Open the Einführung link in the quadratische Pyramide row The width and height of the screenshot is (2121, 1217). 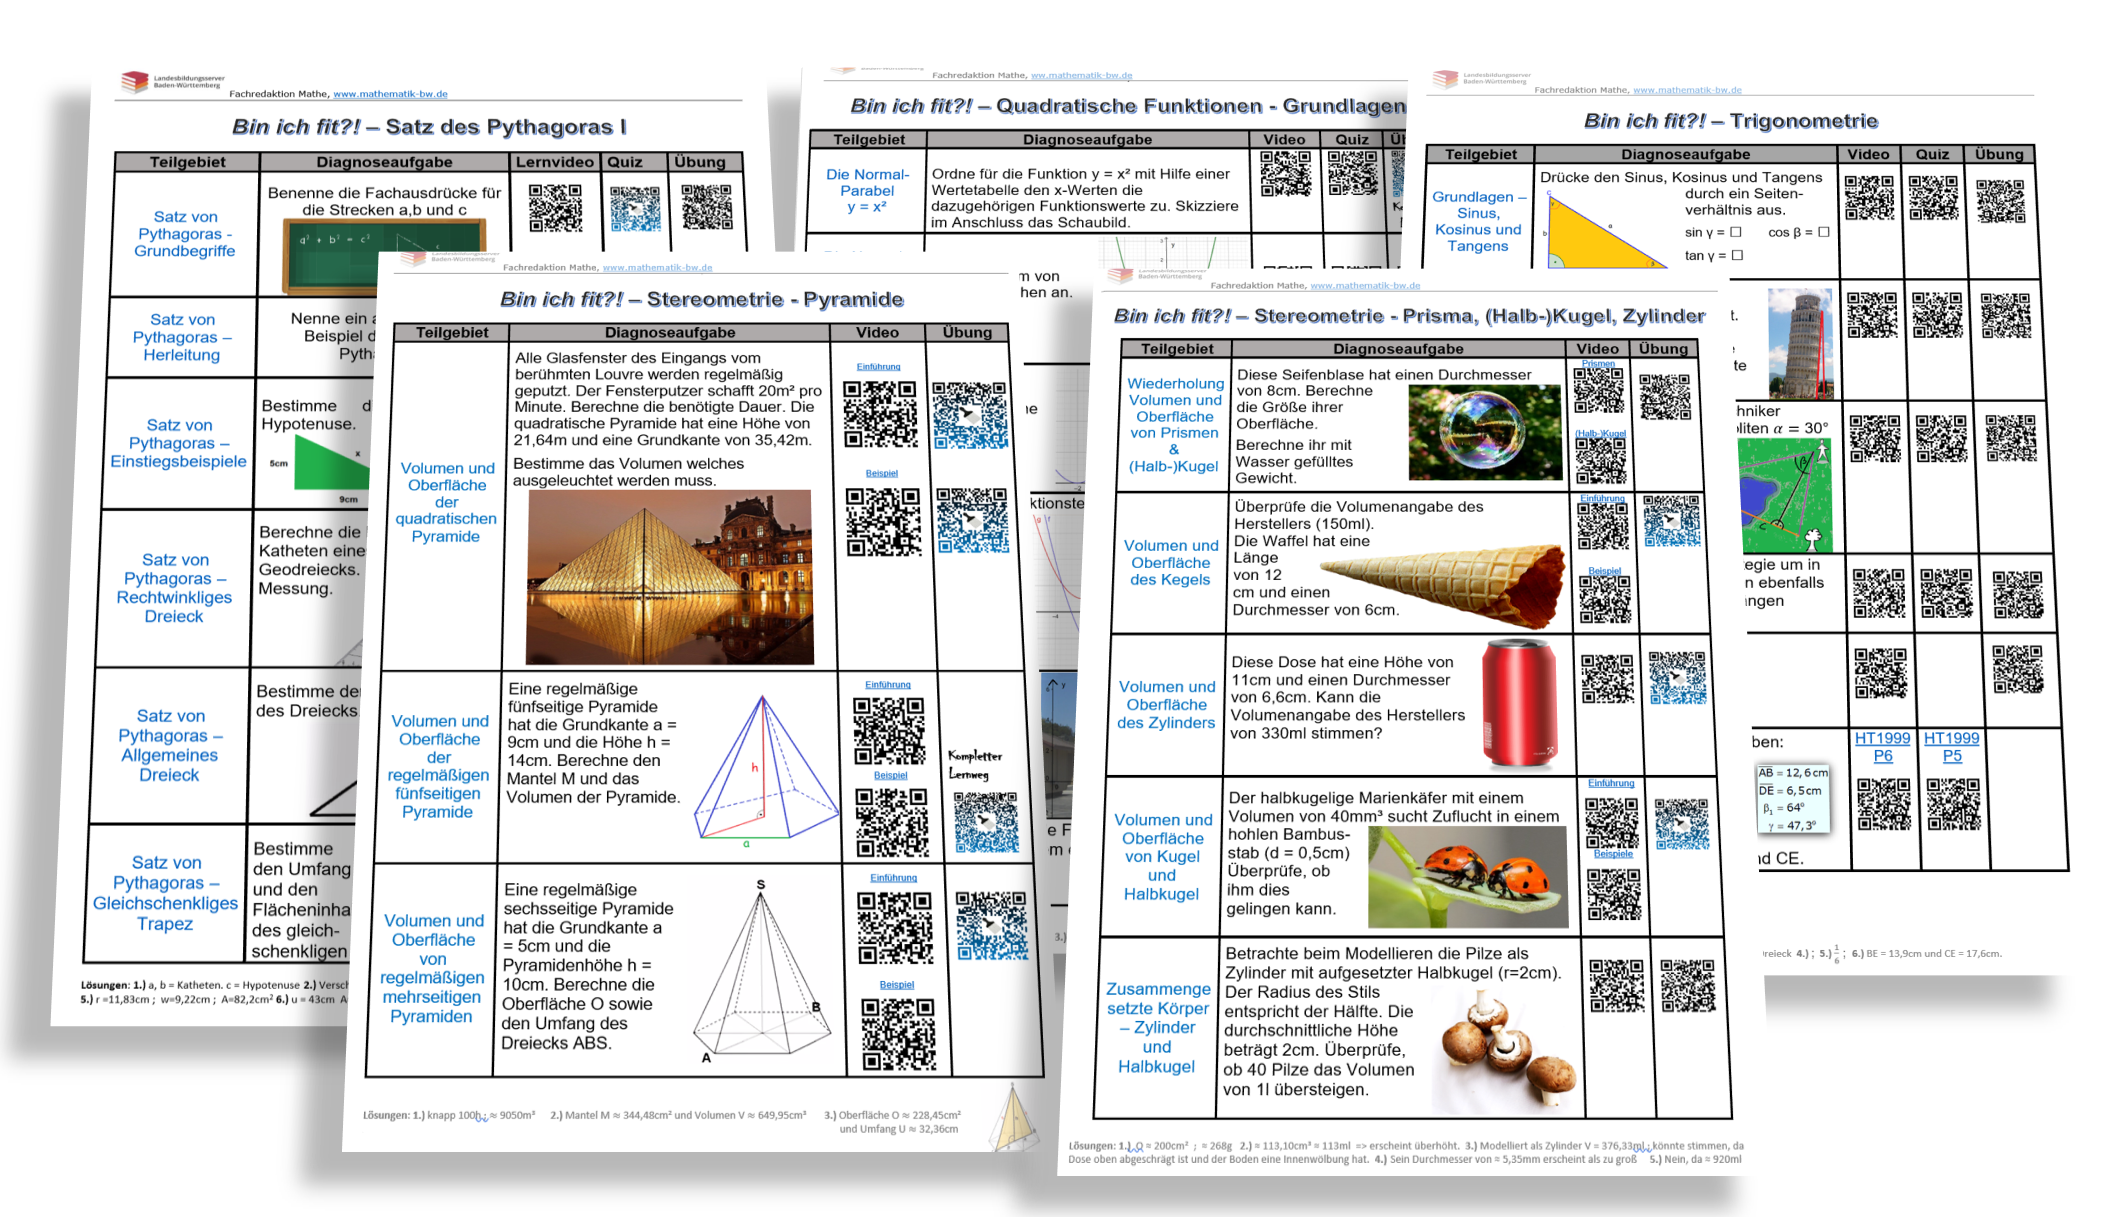(878, 367)
